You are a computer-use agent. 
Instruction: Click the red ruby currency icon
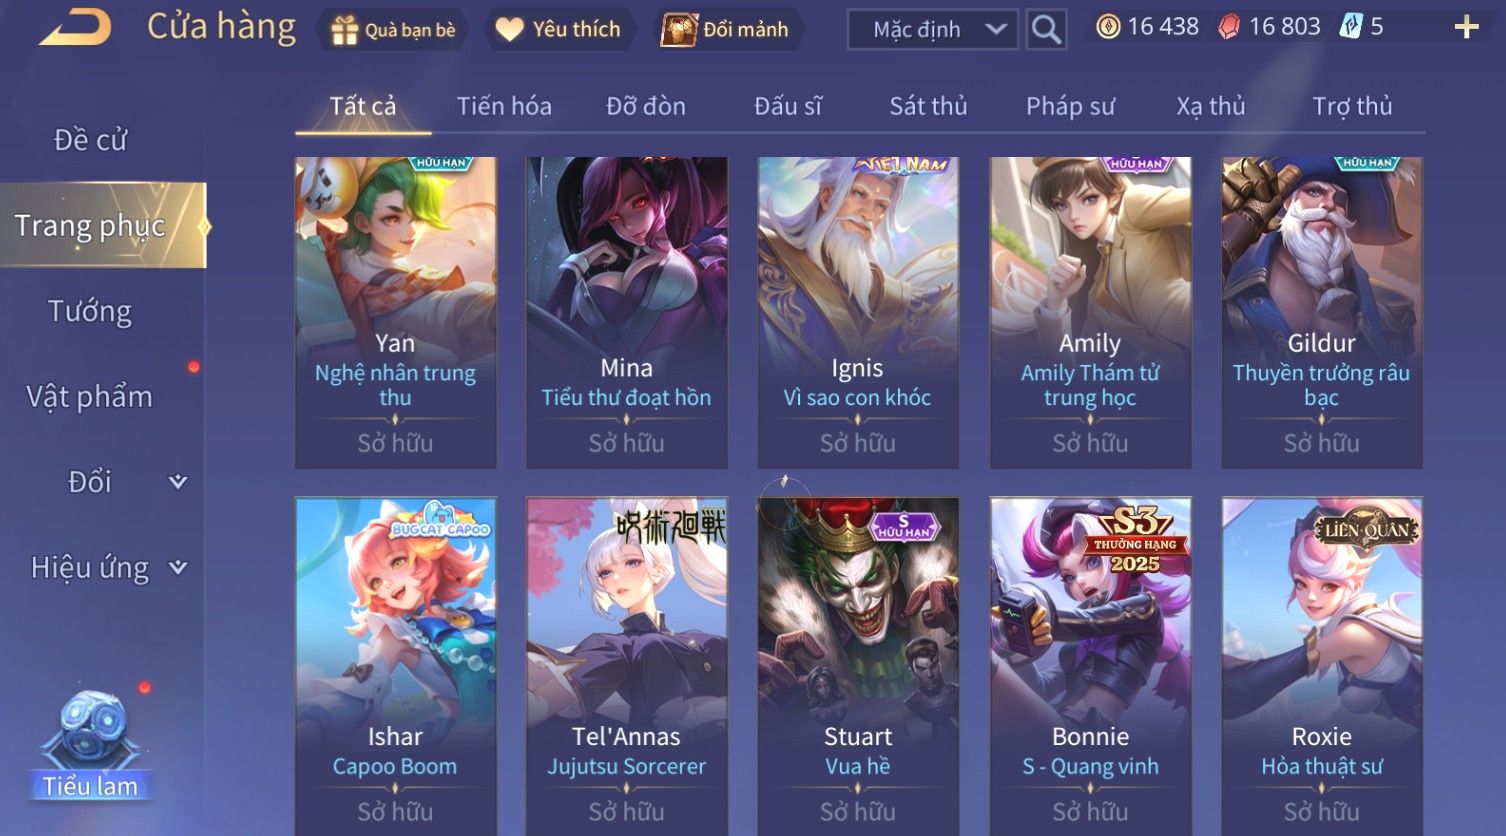[1229, 27]
